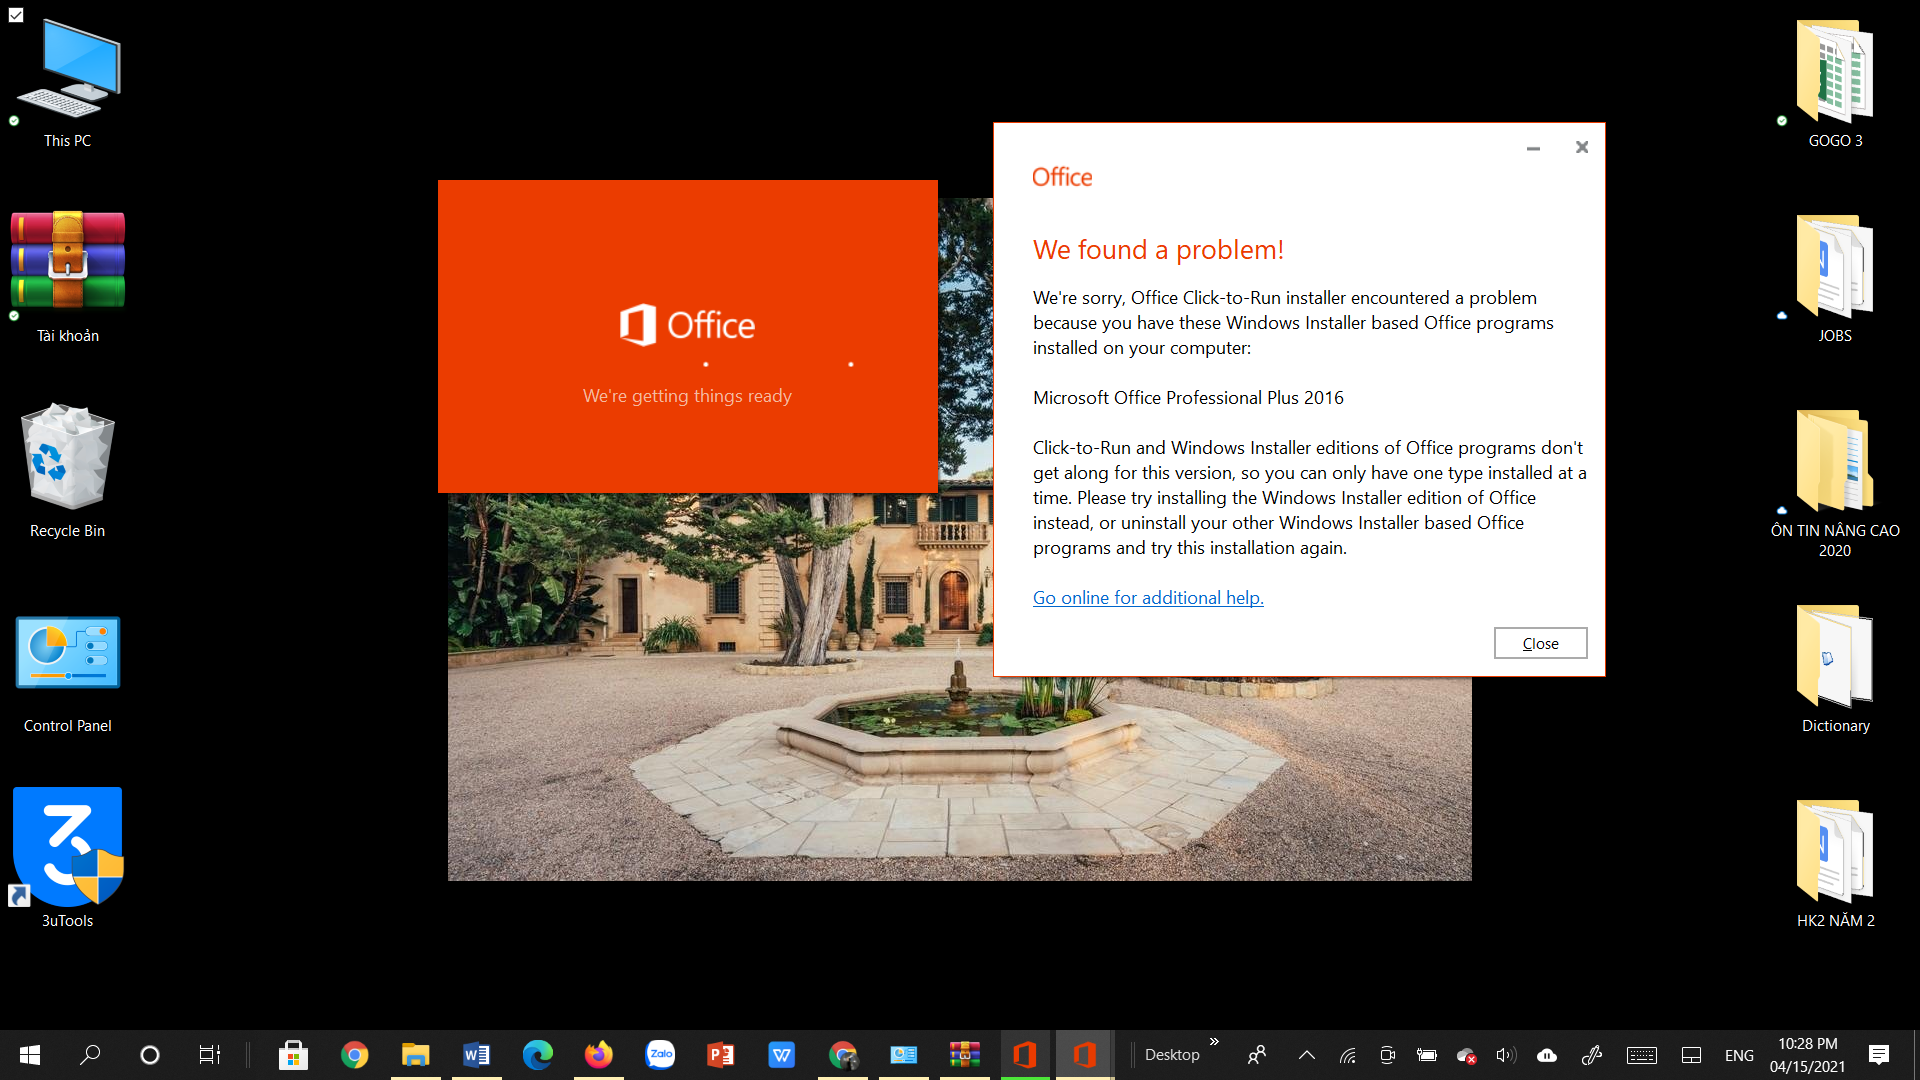Viewport: 1920px width, 1080px height.
Task: Select the Tài khoản WinRAR archive icon
Action: coord(68,277)
